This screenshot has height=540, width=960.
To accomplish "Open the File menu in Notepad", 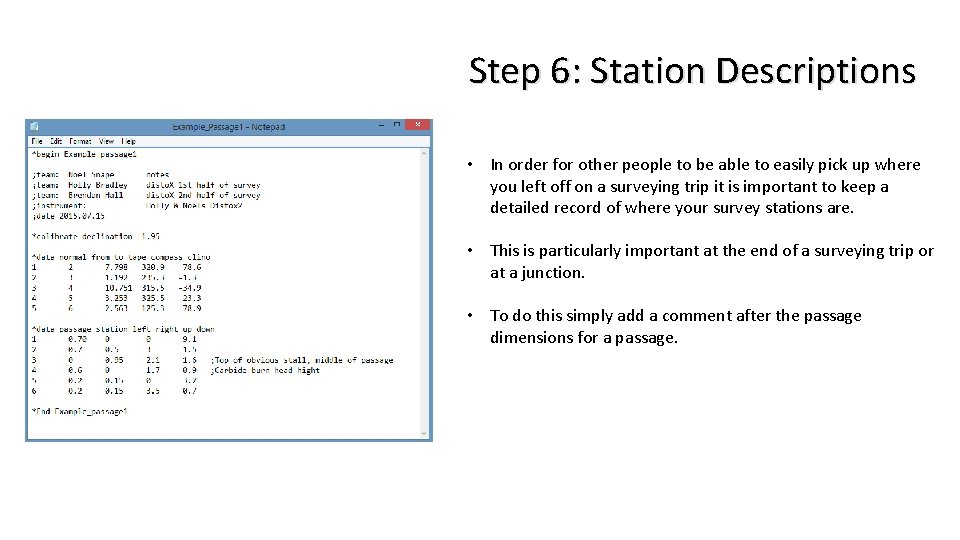I will pos(37,141).
